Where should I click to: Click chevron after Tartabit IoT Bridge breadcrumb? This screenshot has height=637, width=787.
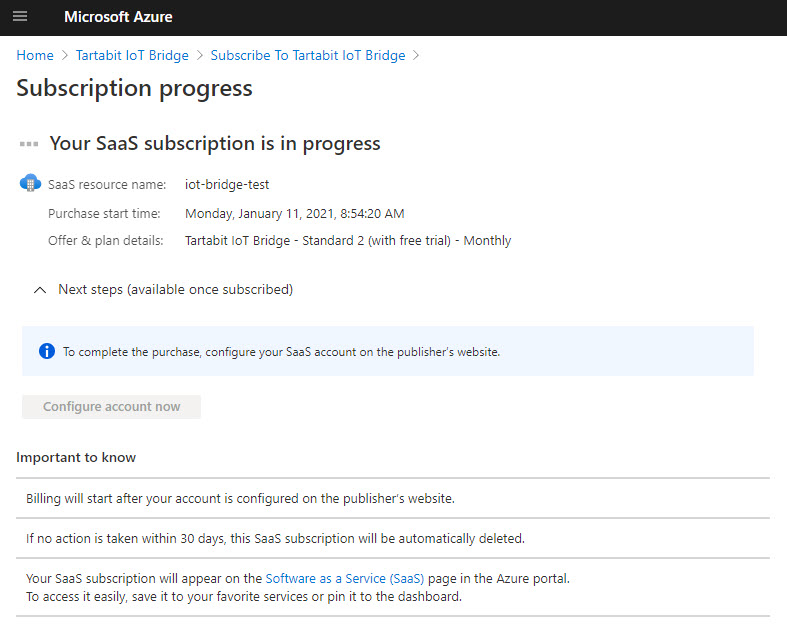tap(200, 55)
